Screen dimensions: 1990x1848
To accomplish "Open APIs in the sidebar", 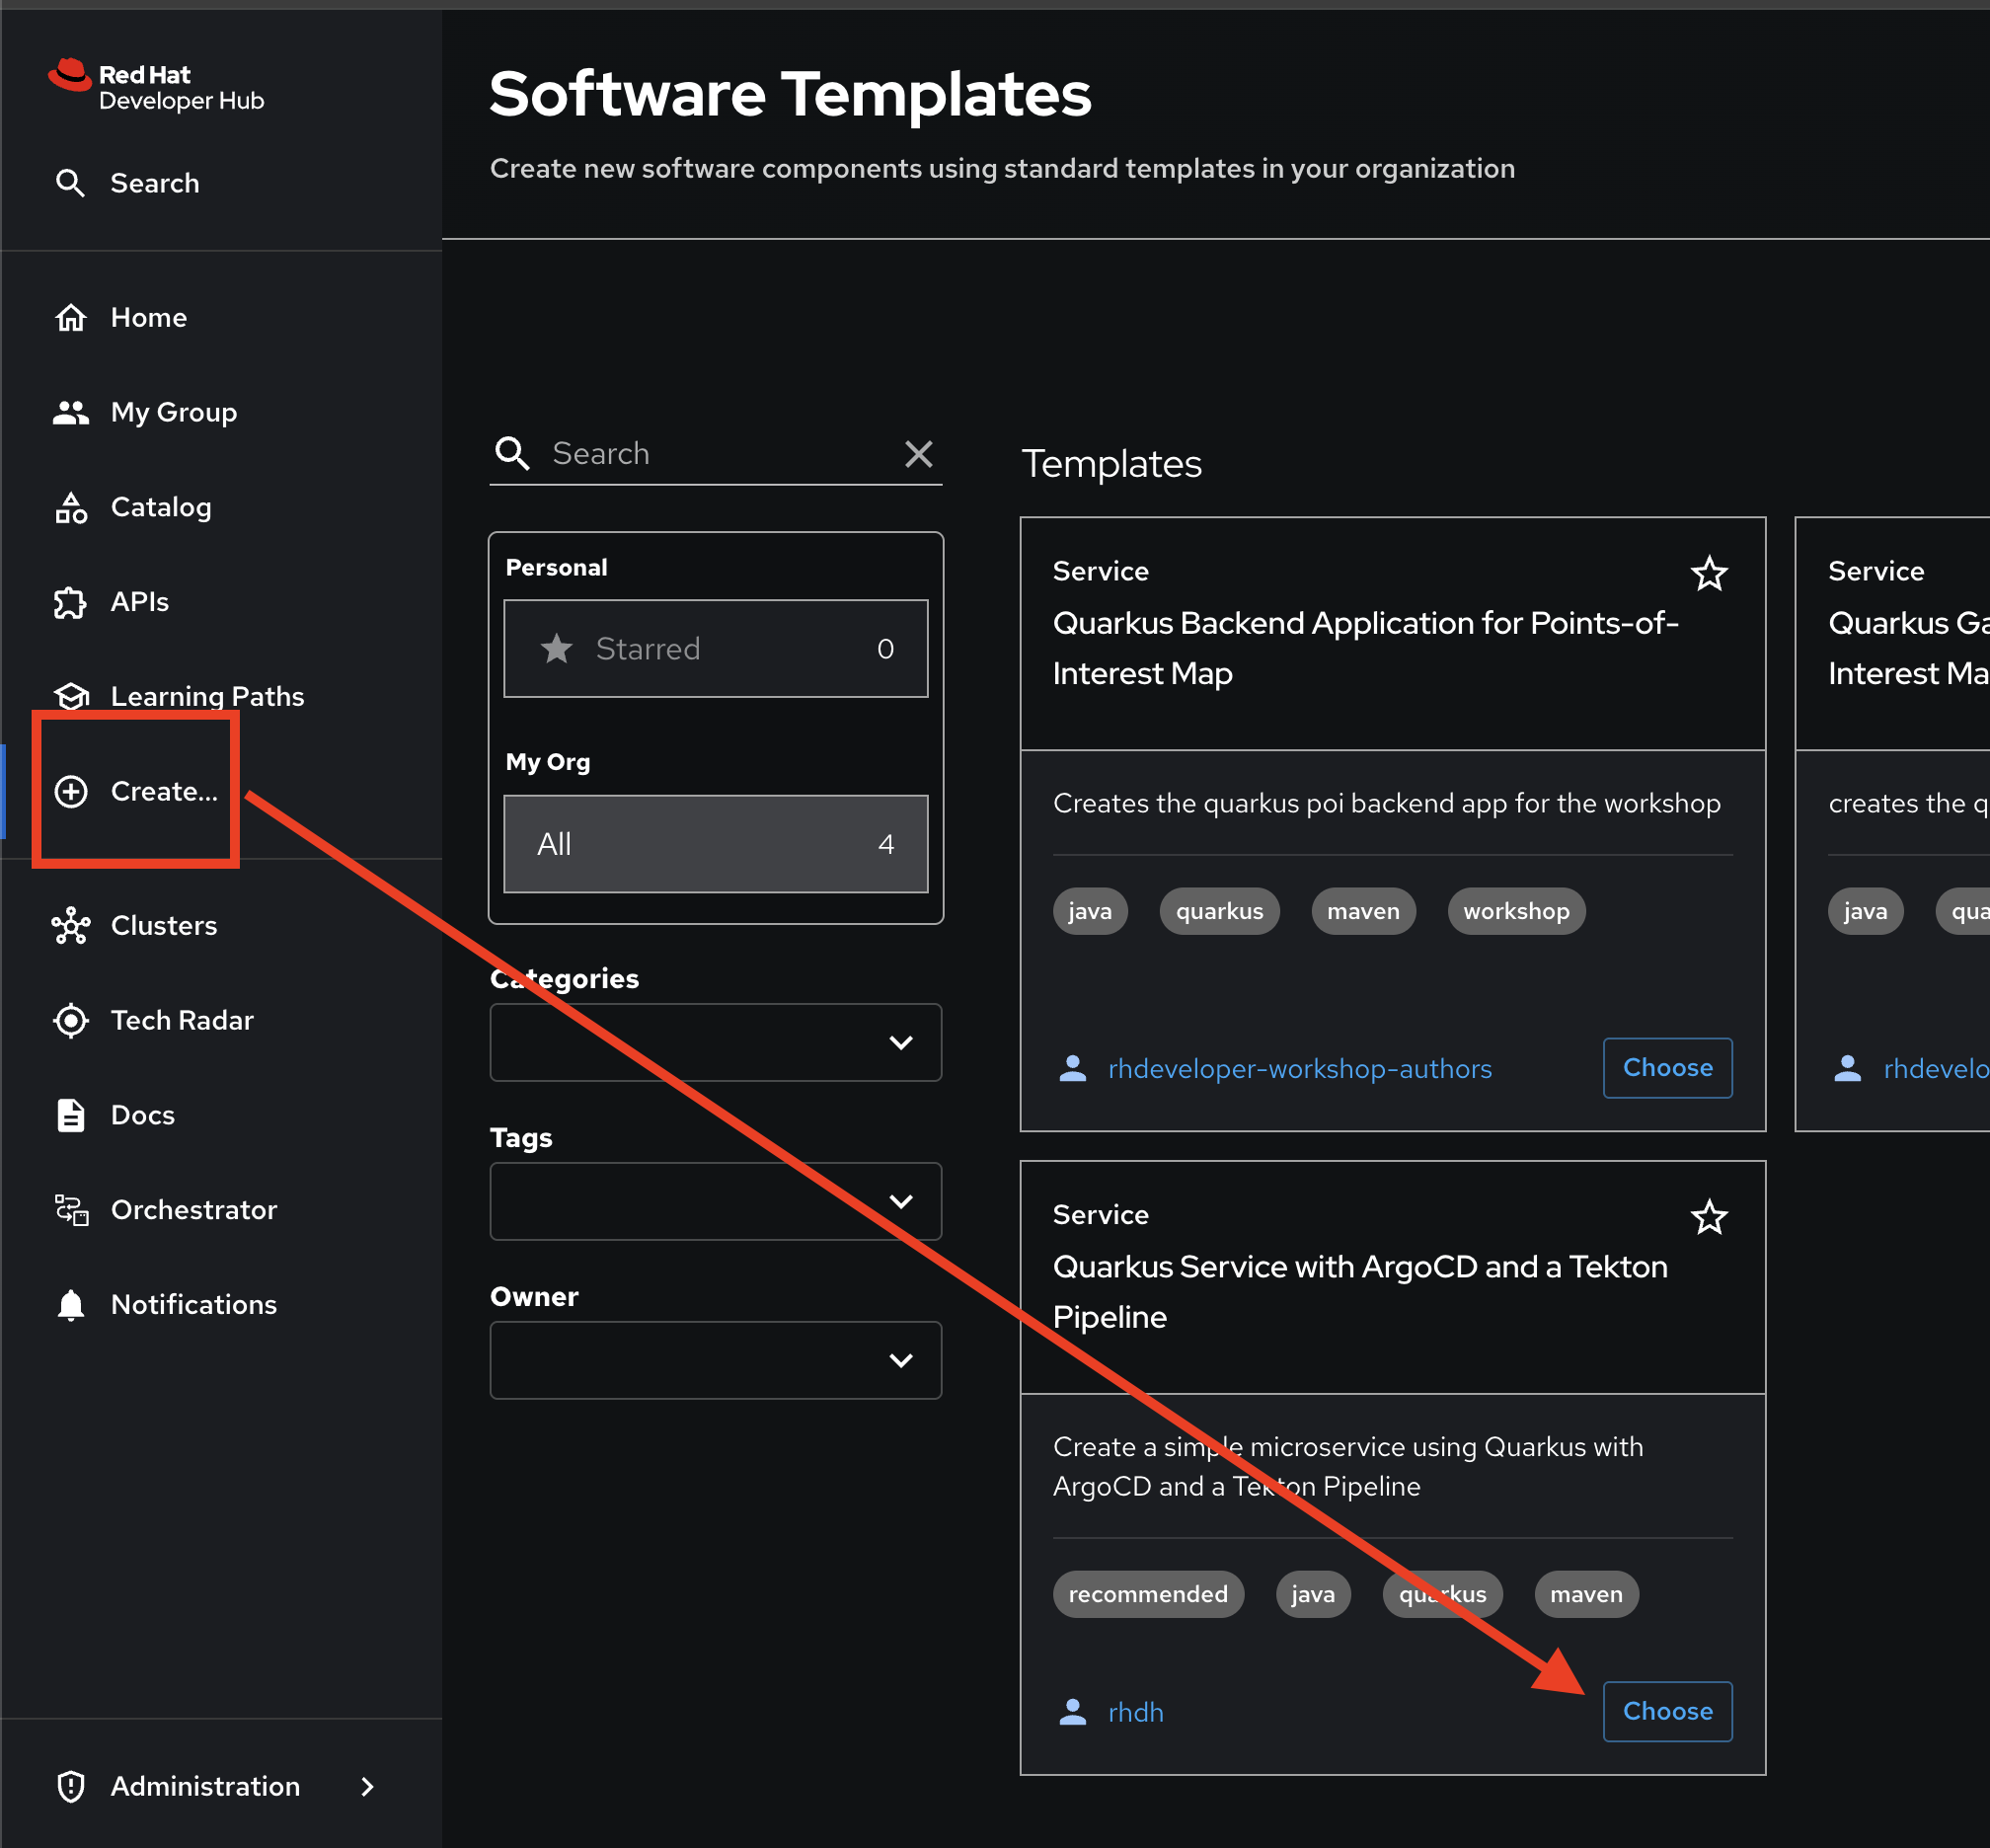I will click(139, 602).
